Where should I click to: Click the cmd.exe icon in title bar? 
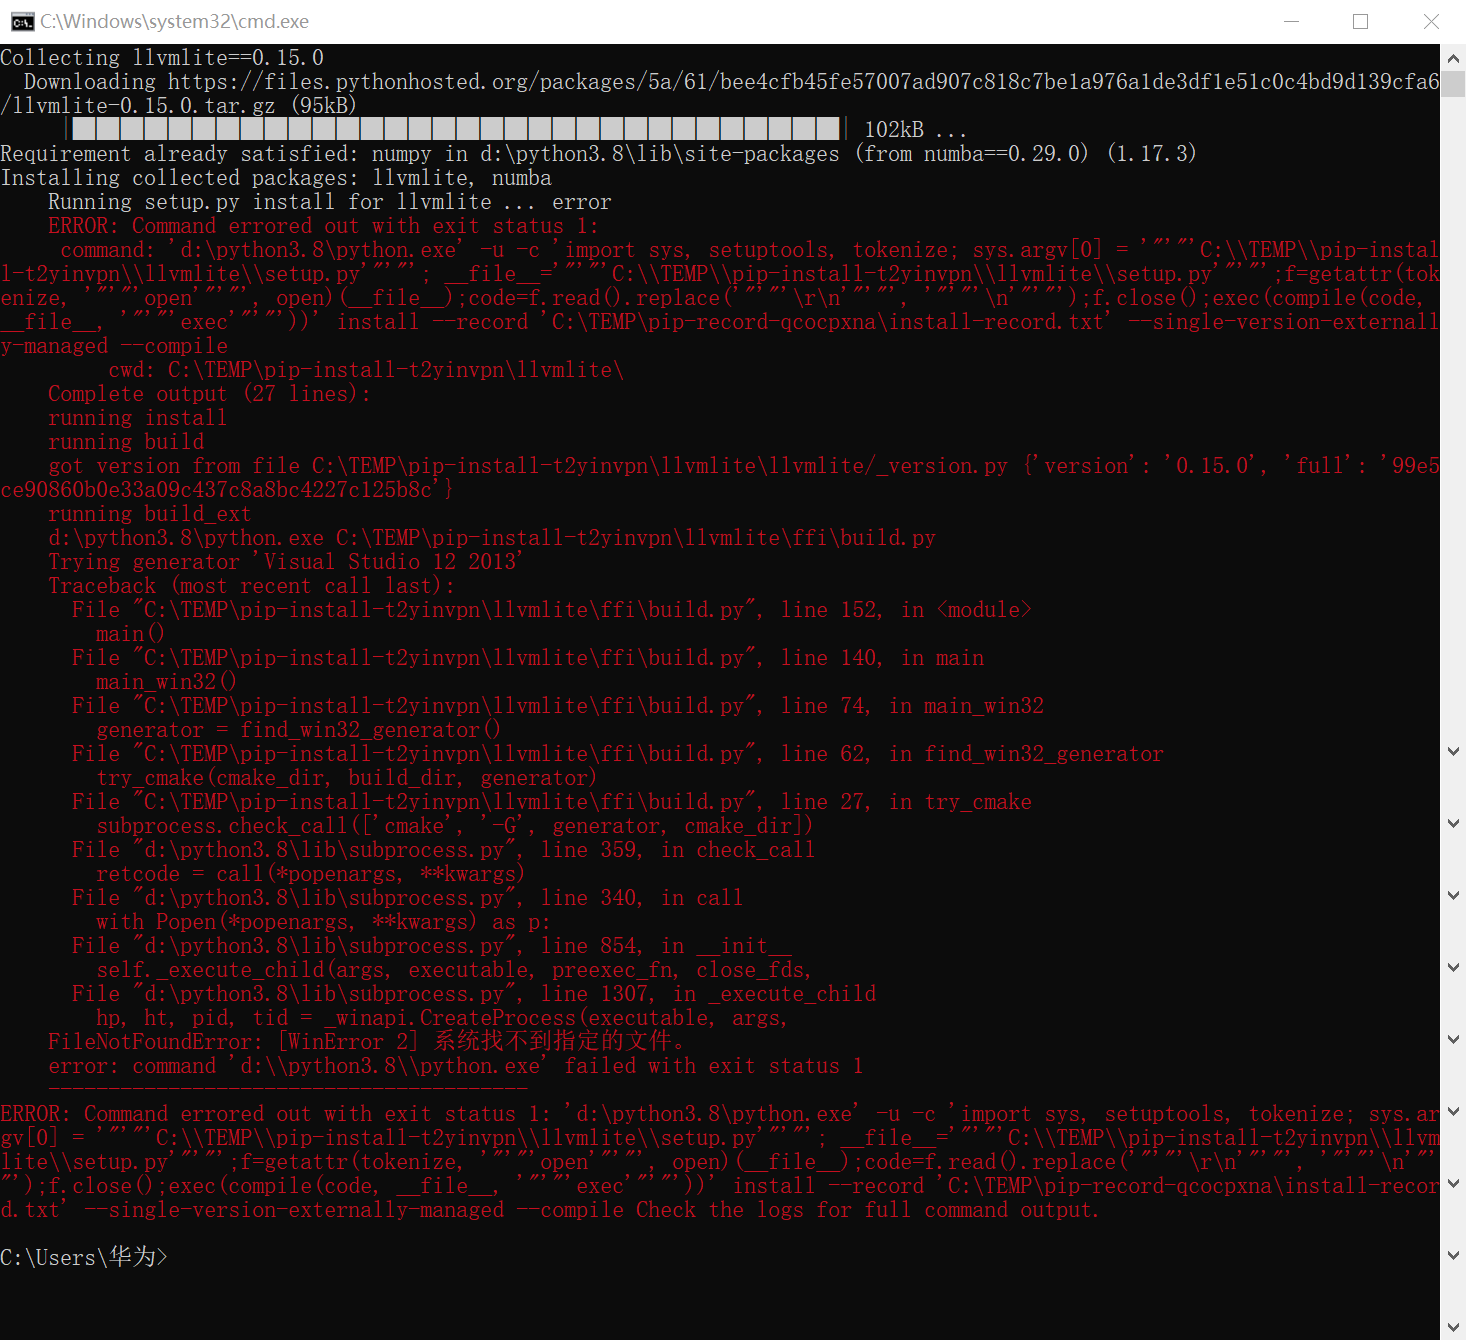pyautogui.click(x=22, y=22)
